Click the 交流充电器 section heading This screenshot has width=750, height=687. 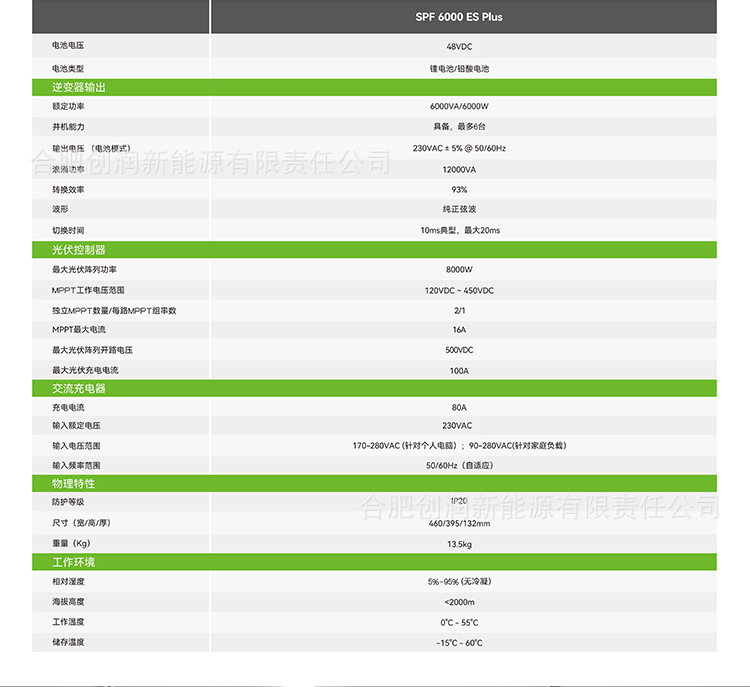79,388
